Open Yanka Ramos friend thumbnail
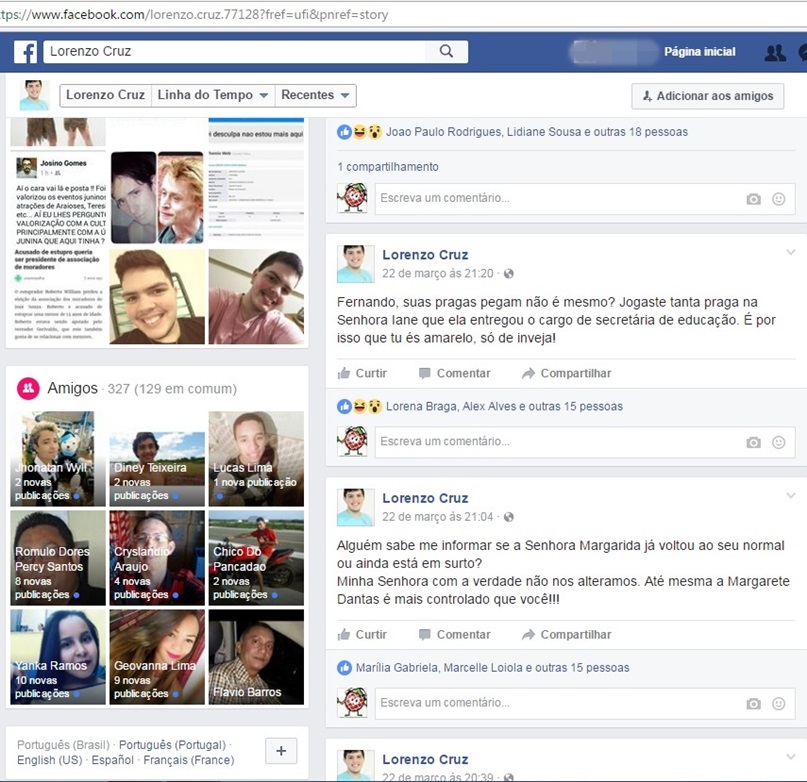 57,656
